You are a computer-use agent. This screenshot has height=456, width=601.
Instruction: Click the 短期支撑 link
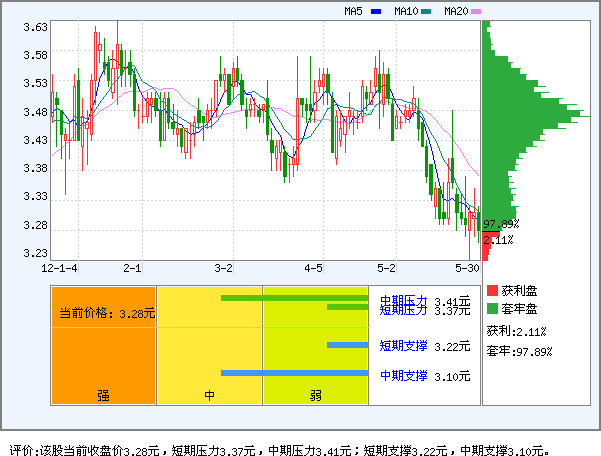tap(403, 346)
